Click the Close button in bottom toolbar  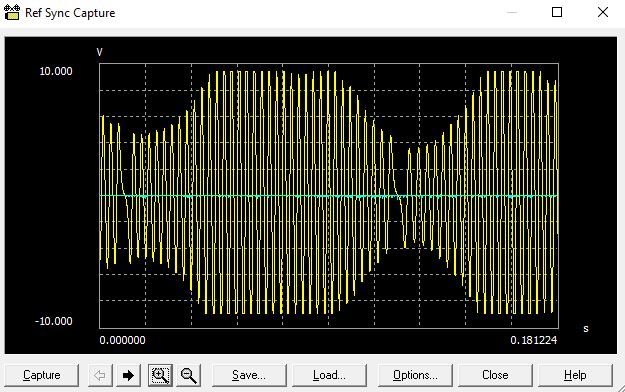pos(495,375)
